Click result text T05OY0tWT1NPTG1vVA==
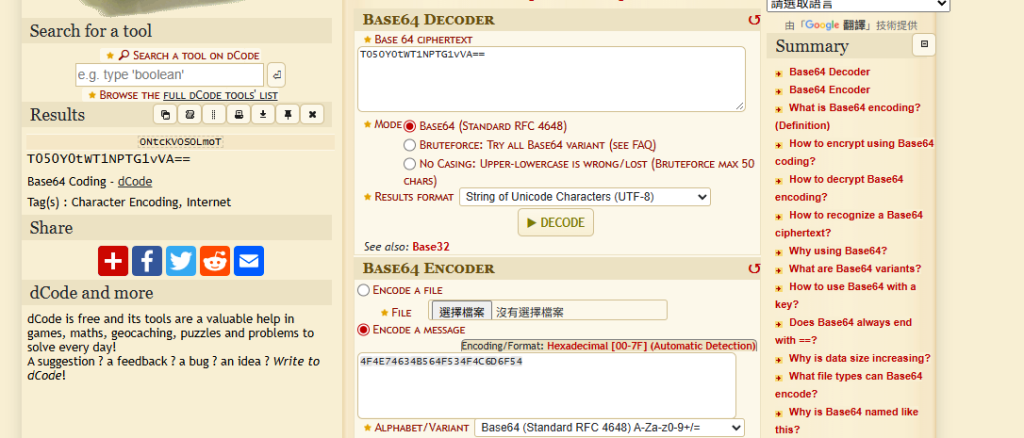Image resolution: width=1024 pixels, height=438 pixels. (x=109, y=159)
